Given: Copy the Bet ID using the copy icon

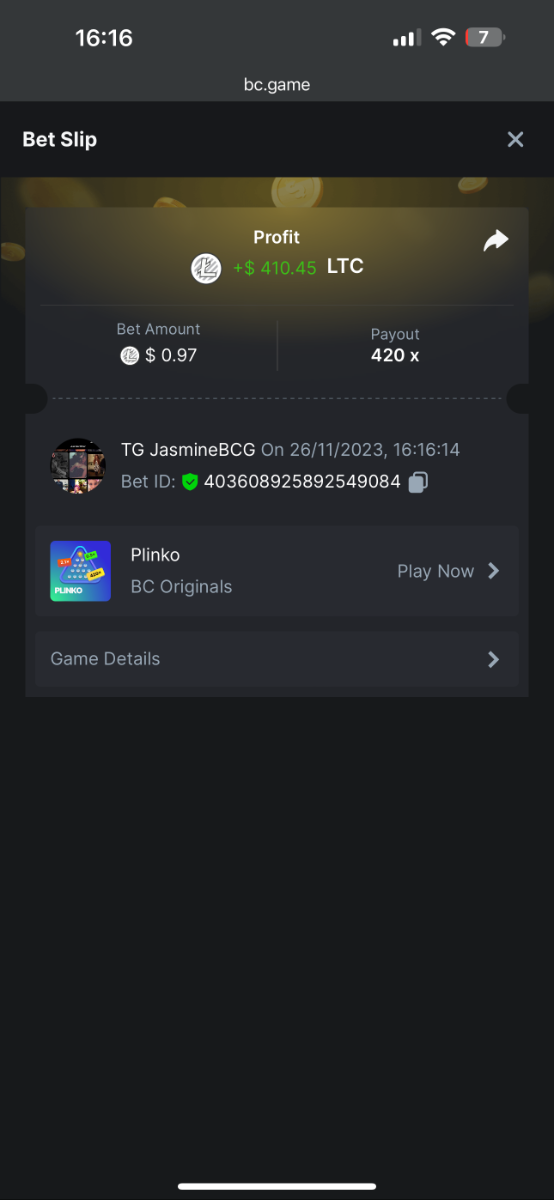Looking at the screenshot, I should 418,482.
